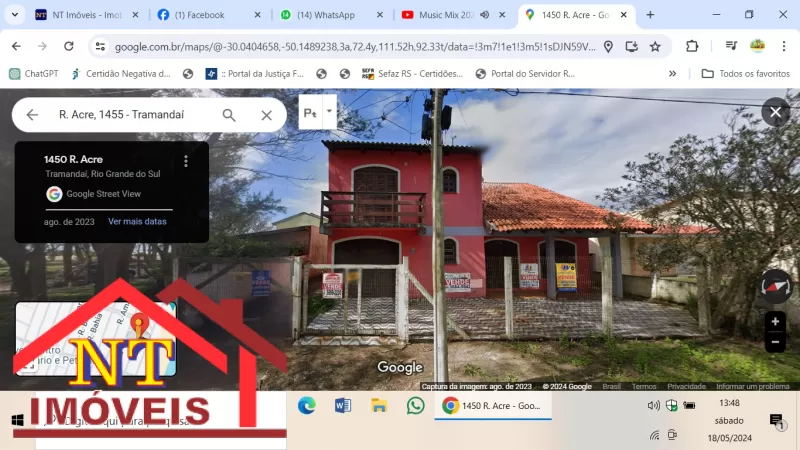This screenshot has height=450, width=800.
Task: Zoom out the Street View image
Action: point(775,342)
